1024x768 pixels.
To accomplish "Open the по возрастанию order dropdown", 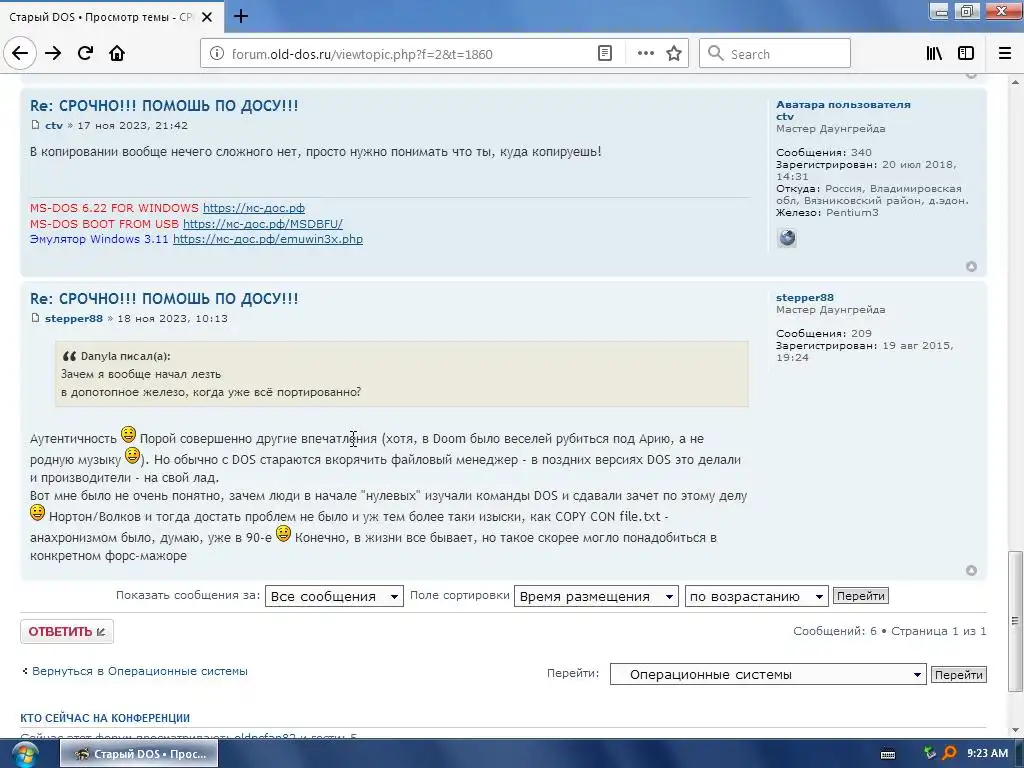I will 756,596.
